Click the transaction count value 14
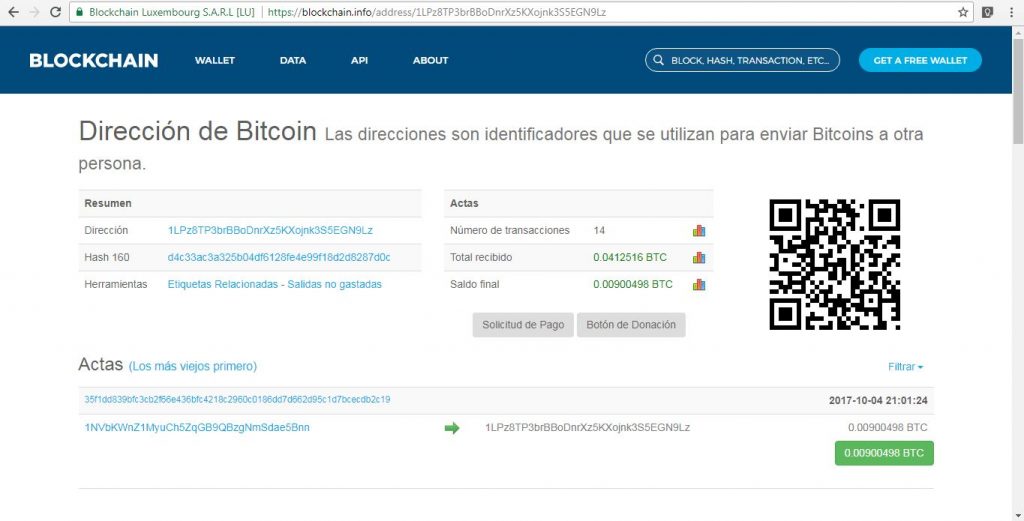This screenshot has width=1024, height=521. [599, 230]
